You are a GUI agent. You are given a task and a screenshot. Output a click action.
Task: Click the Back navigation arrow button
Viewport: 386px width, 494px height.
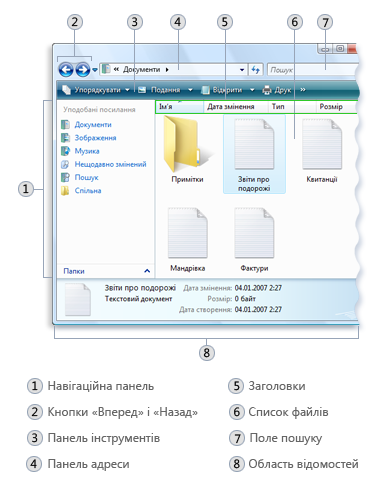66,70
